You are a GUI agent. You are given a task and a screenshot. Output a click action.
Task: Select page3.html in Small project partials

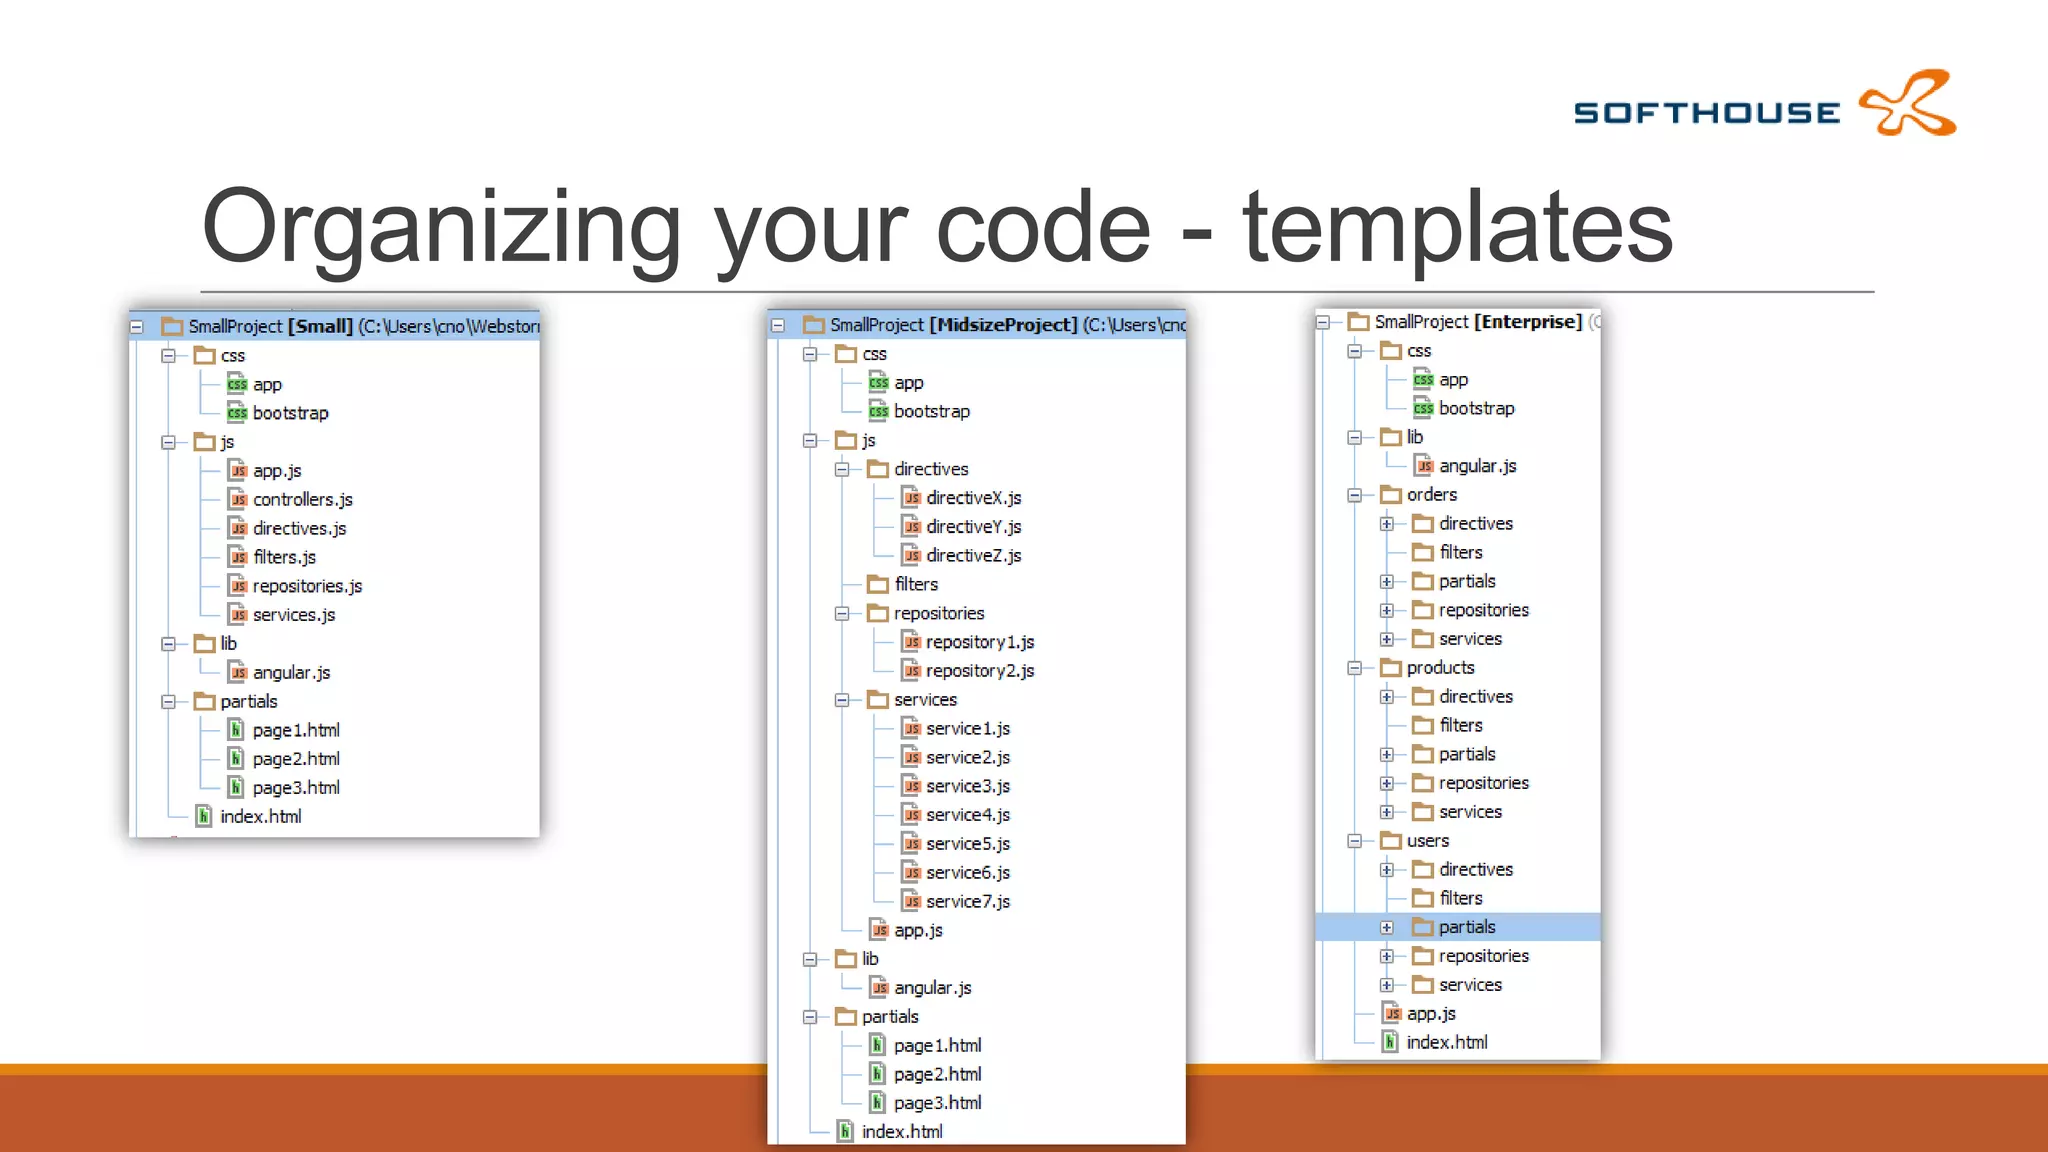296,788
